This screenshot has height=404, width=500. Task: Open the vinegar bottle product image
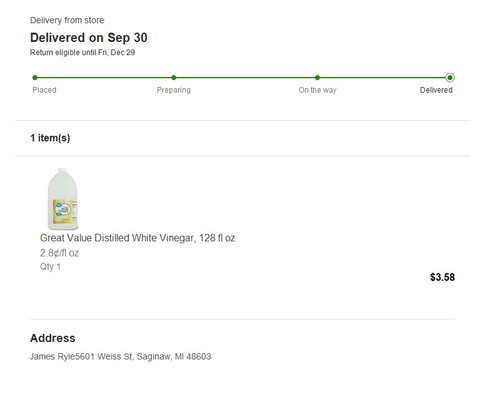pos(63,199)
